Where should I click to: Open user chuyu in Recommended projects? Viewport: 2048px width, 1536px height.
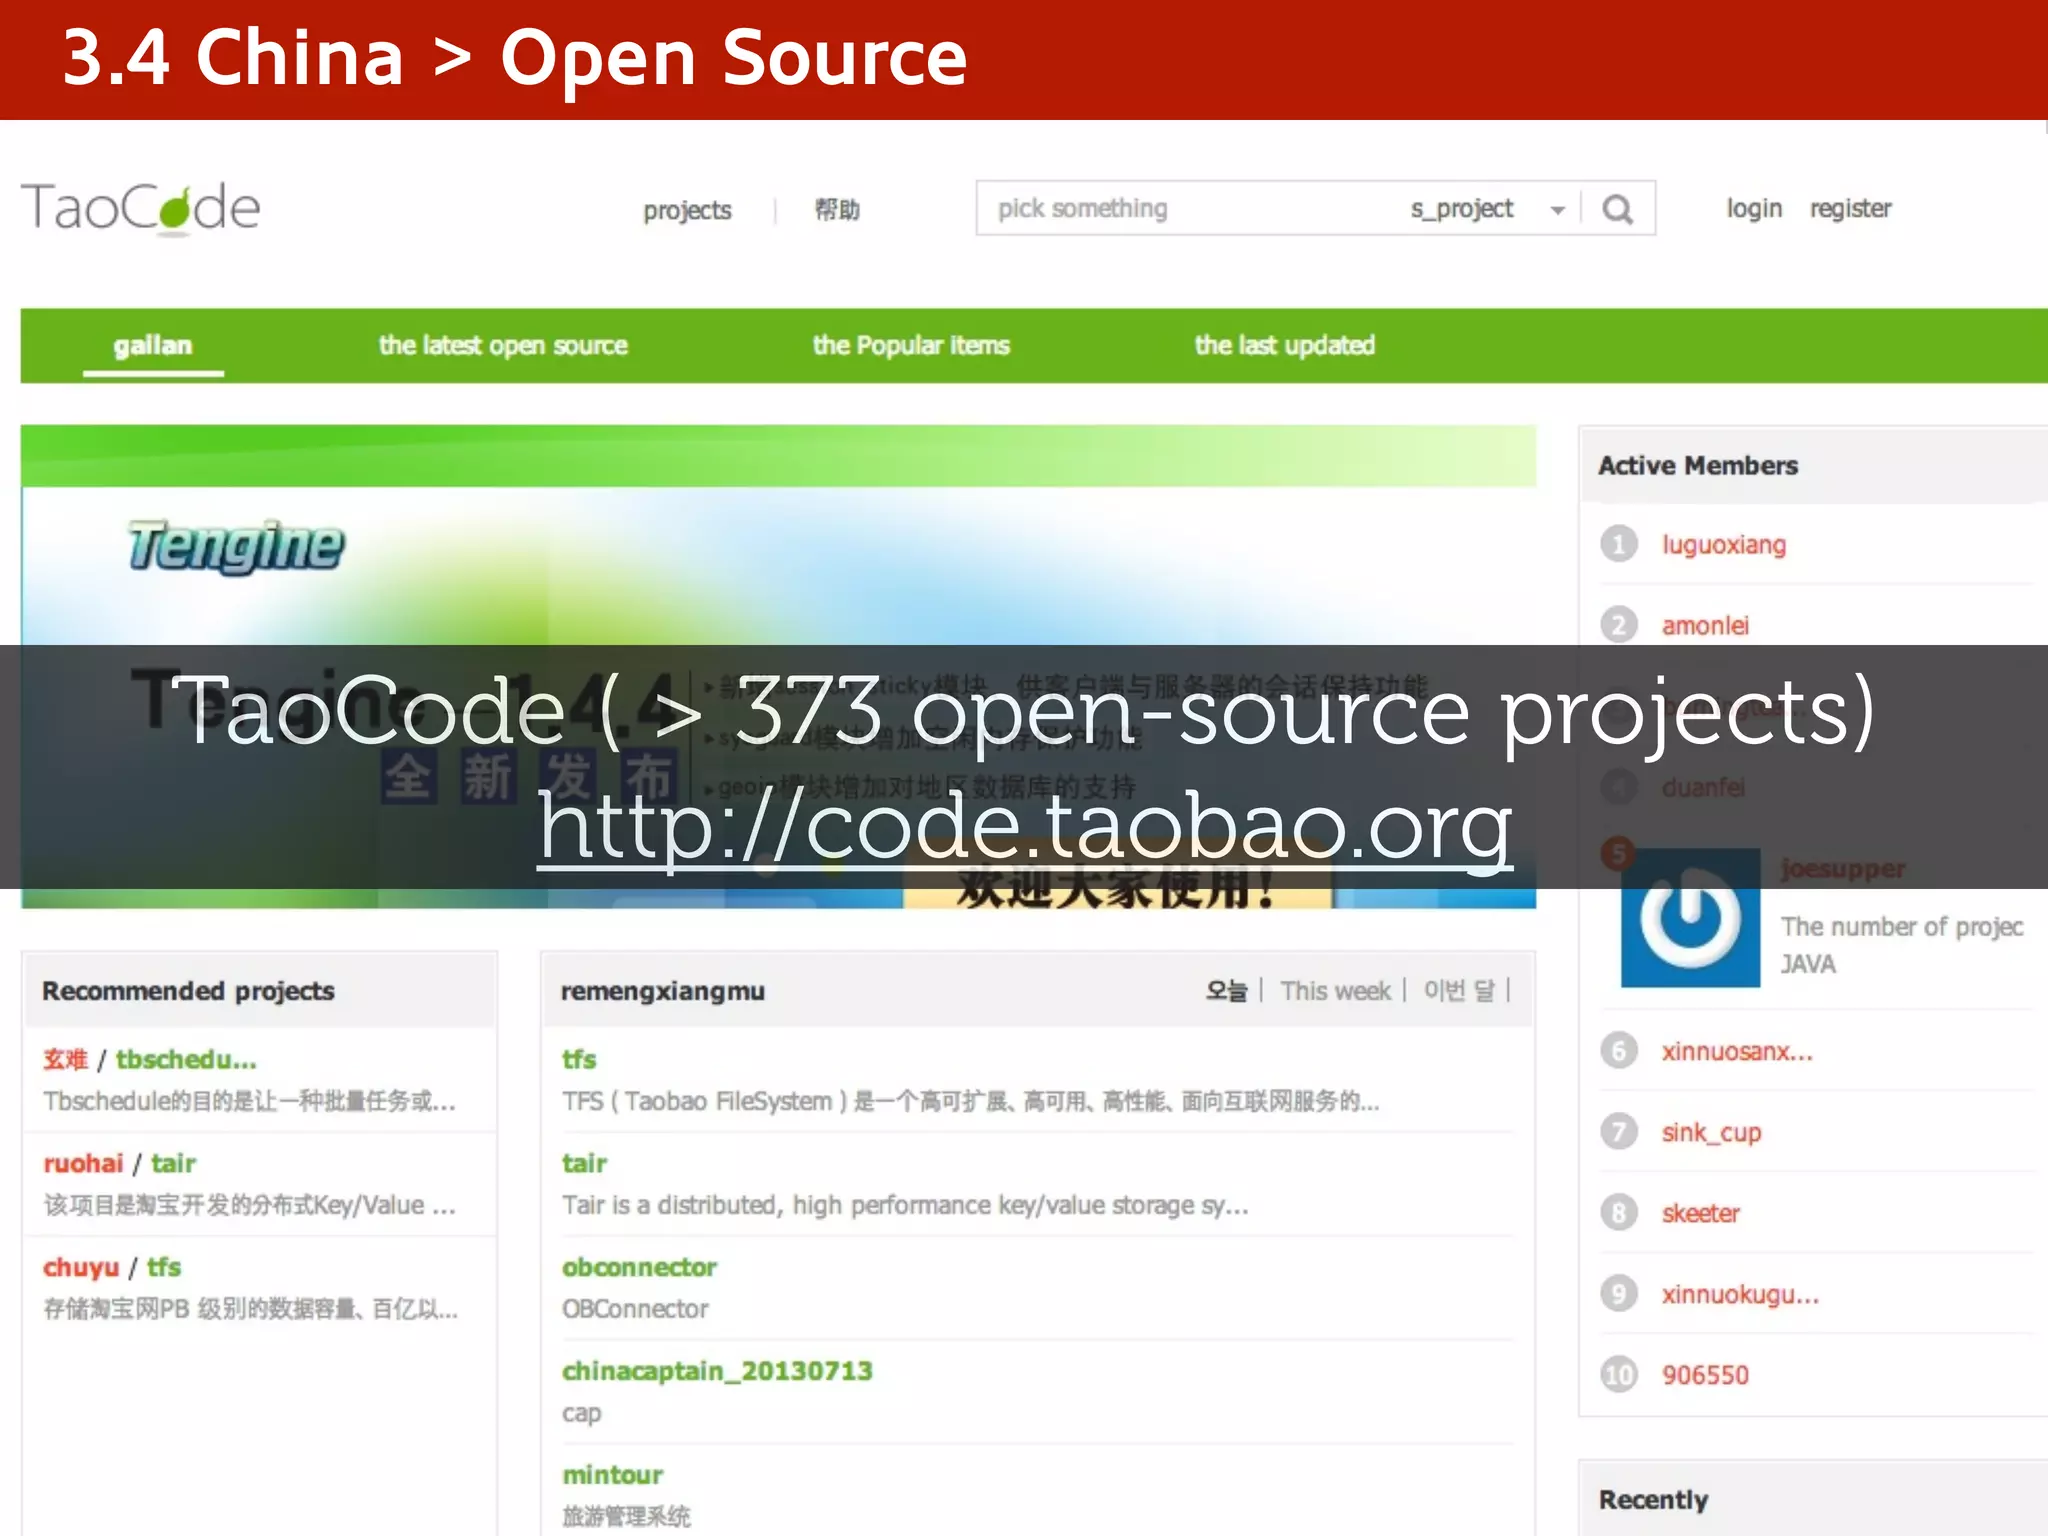click(80, 1267)
